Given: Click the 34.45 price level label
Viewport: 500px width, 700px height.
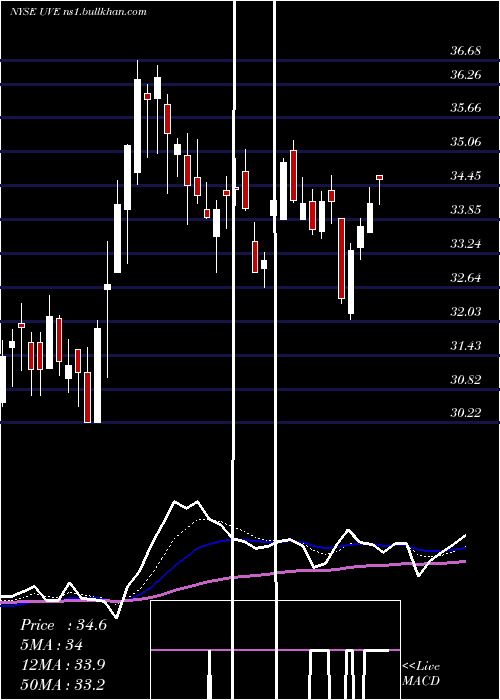Looking at the screenshot, I should [466, 176].
